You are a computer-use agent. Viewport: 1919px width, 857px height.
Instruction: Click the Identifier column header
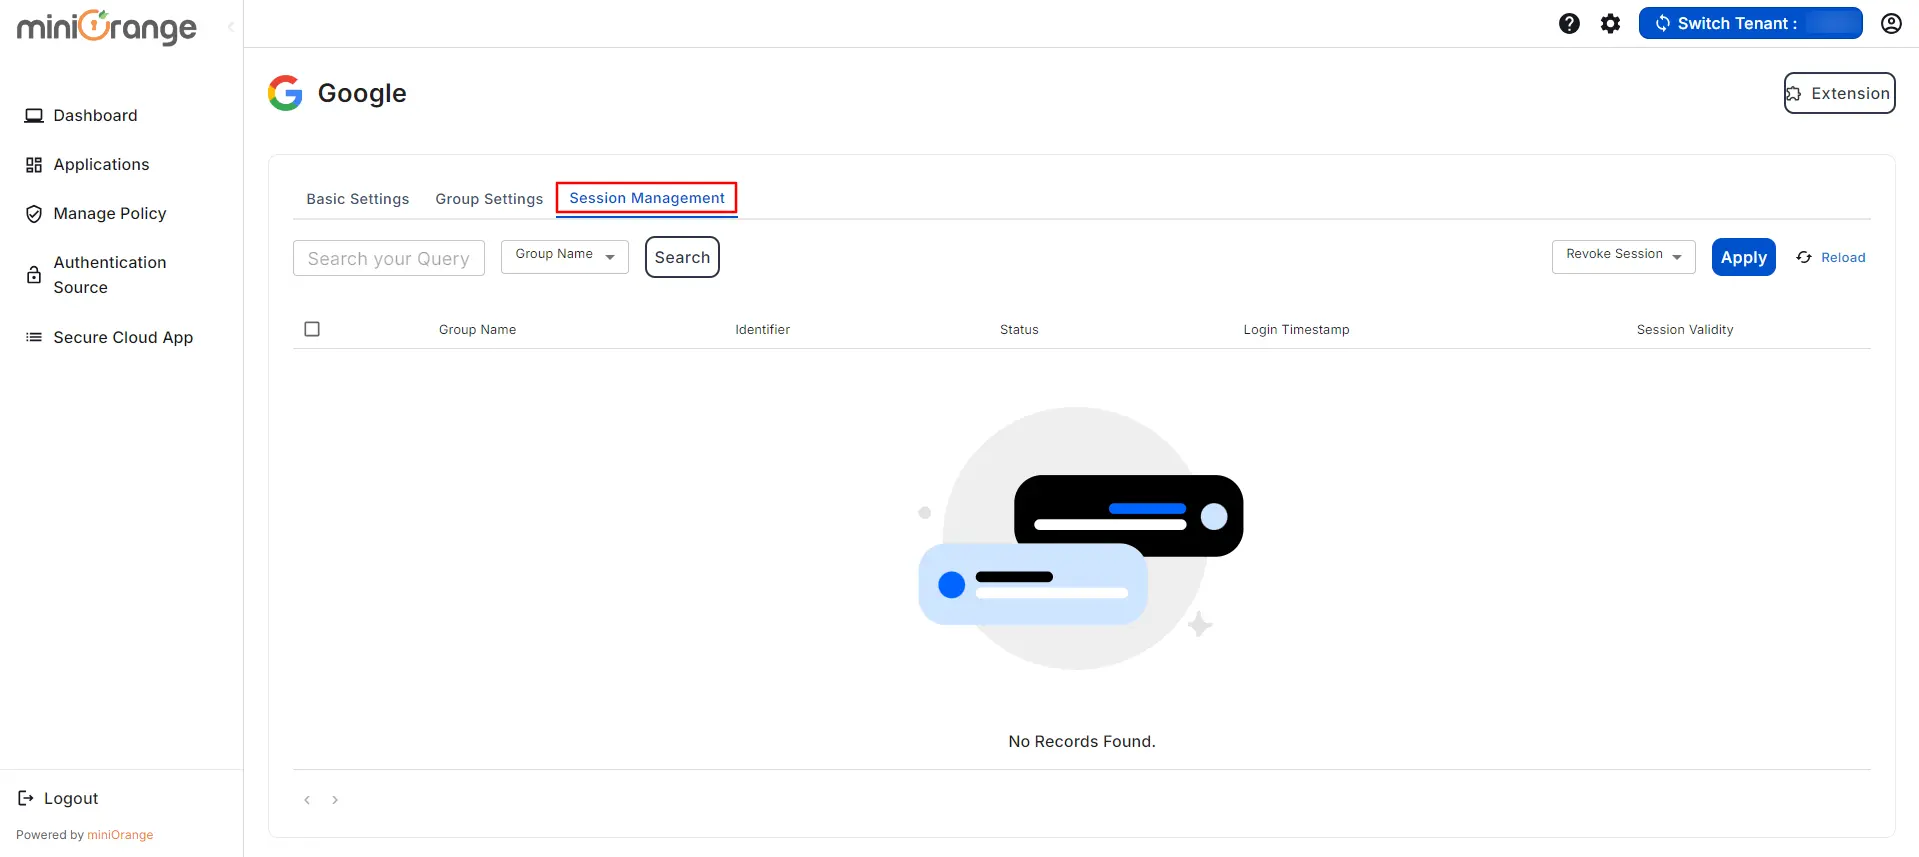point(762,330)
